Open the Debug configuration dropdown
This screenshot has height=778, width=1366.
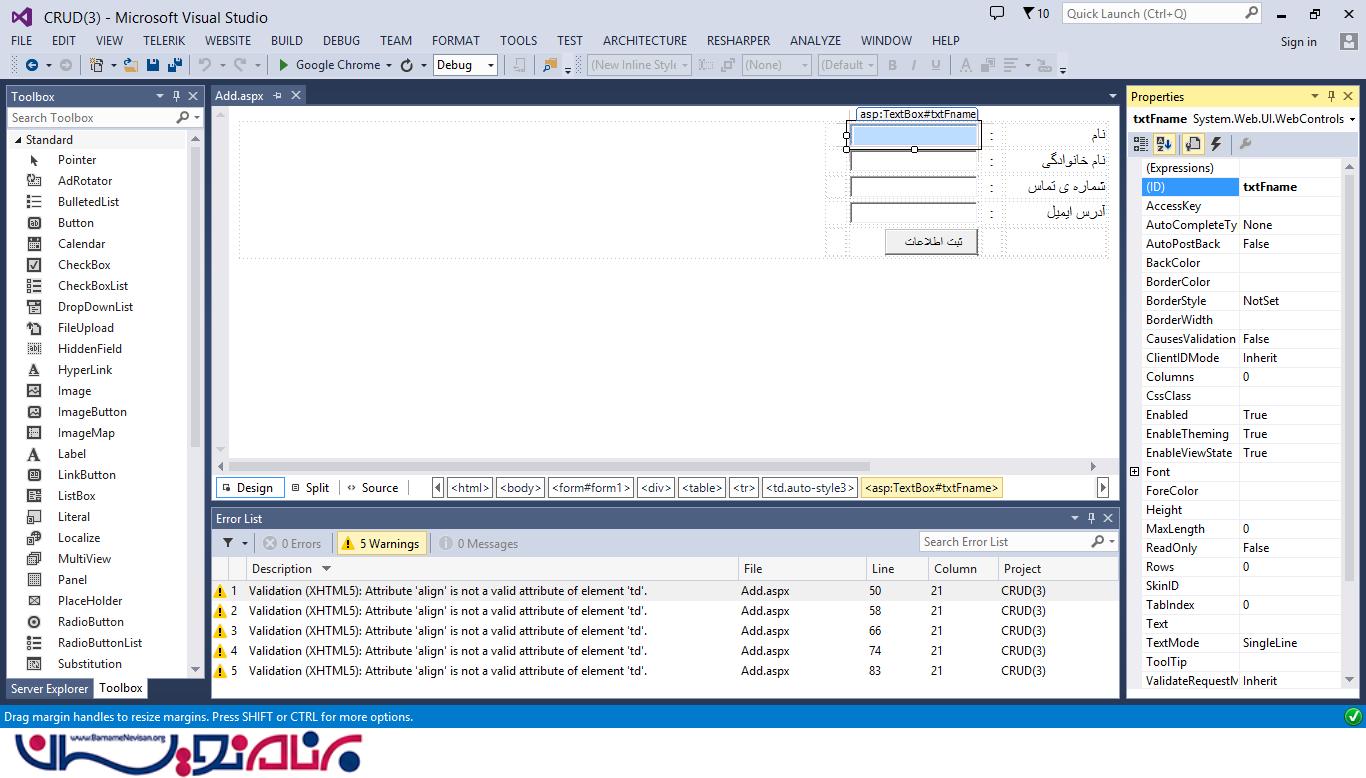(x=465, y=65)
